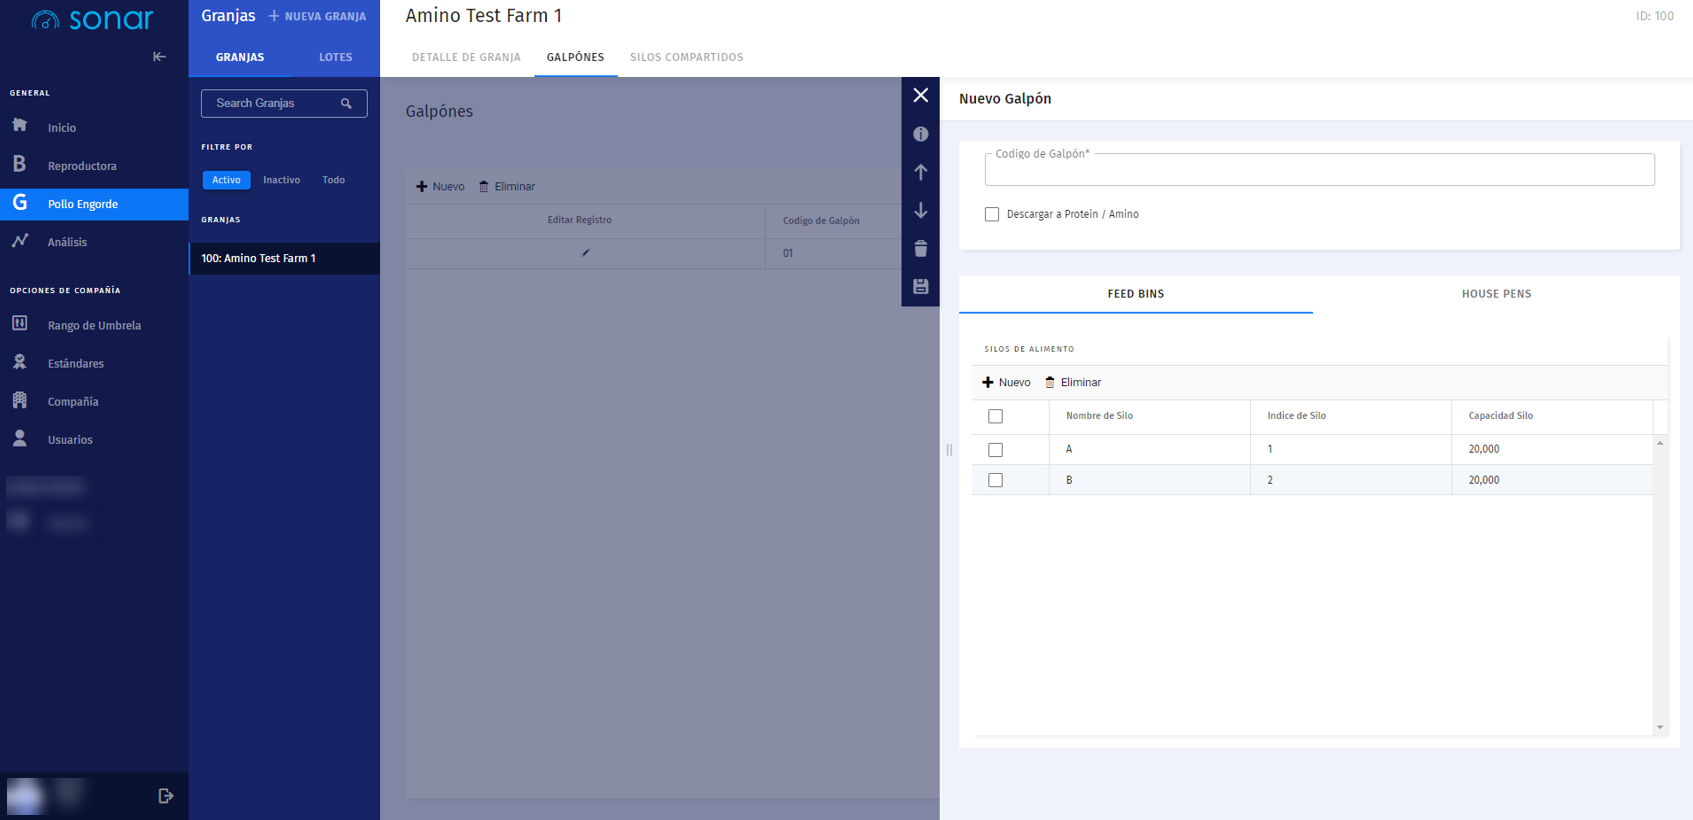
Task: Open Inicio home icon in sidebar
Action: coord(20,126)
